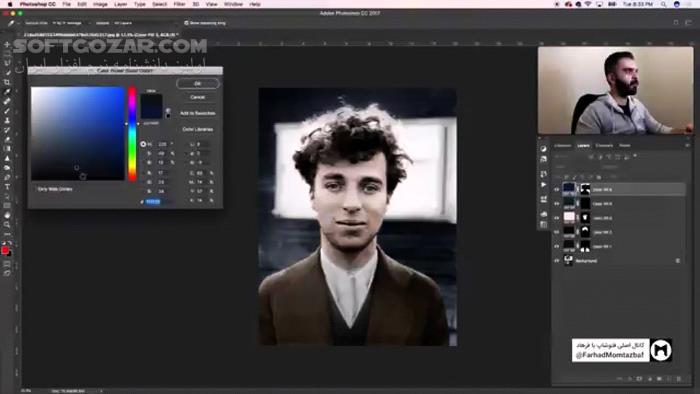700x394 pixels.
Task: Click the open document title tab
Action: pyautogui.click(x=101, y=34)
